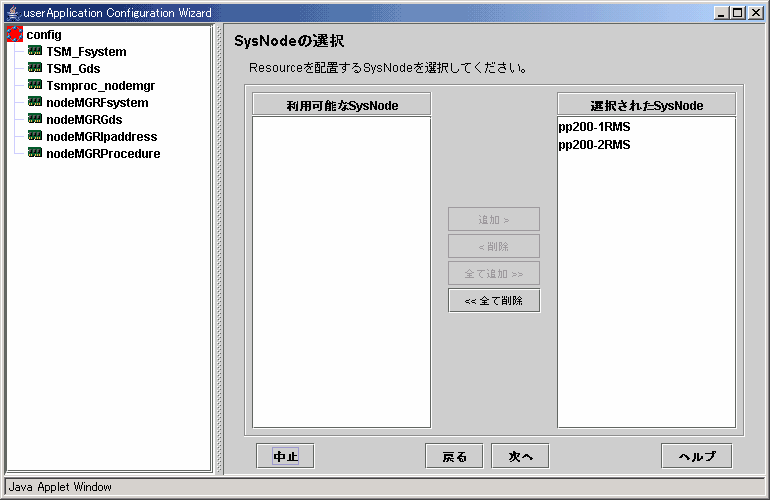The image size is (770, 500).
Task: Select the TSM_Fsystem tree node label
Action: pyautogui.click(x=86, y=52)
